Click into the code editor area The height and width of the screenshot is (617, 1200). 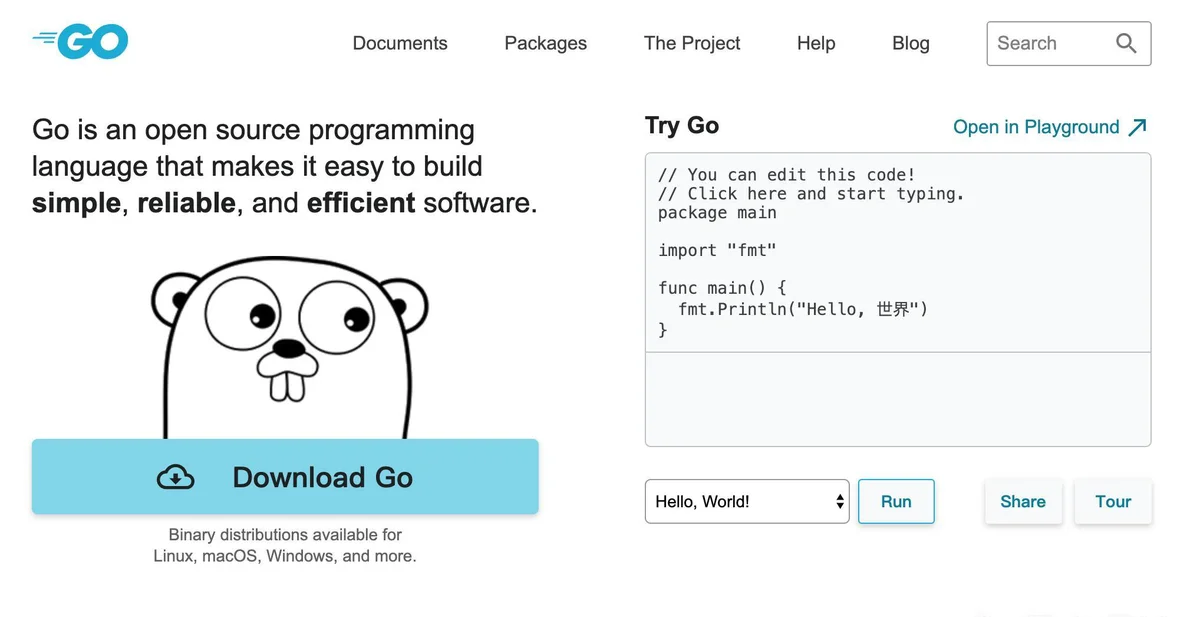pos(898,252)
